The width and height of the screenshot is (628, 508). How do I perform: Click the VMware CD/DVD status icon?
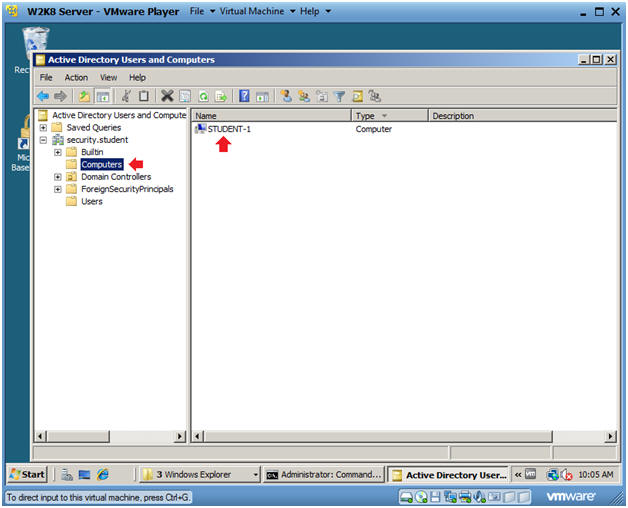(421, 497)
